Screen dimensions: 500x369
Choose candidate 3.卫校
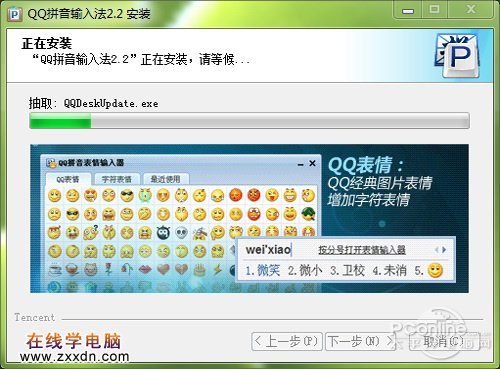[347, 270]
